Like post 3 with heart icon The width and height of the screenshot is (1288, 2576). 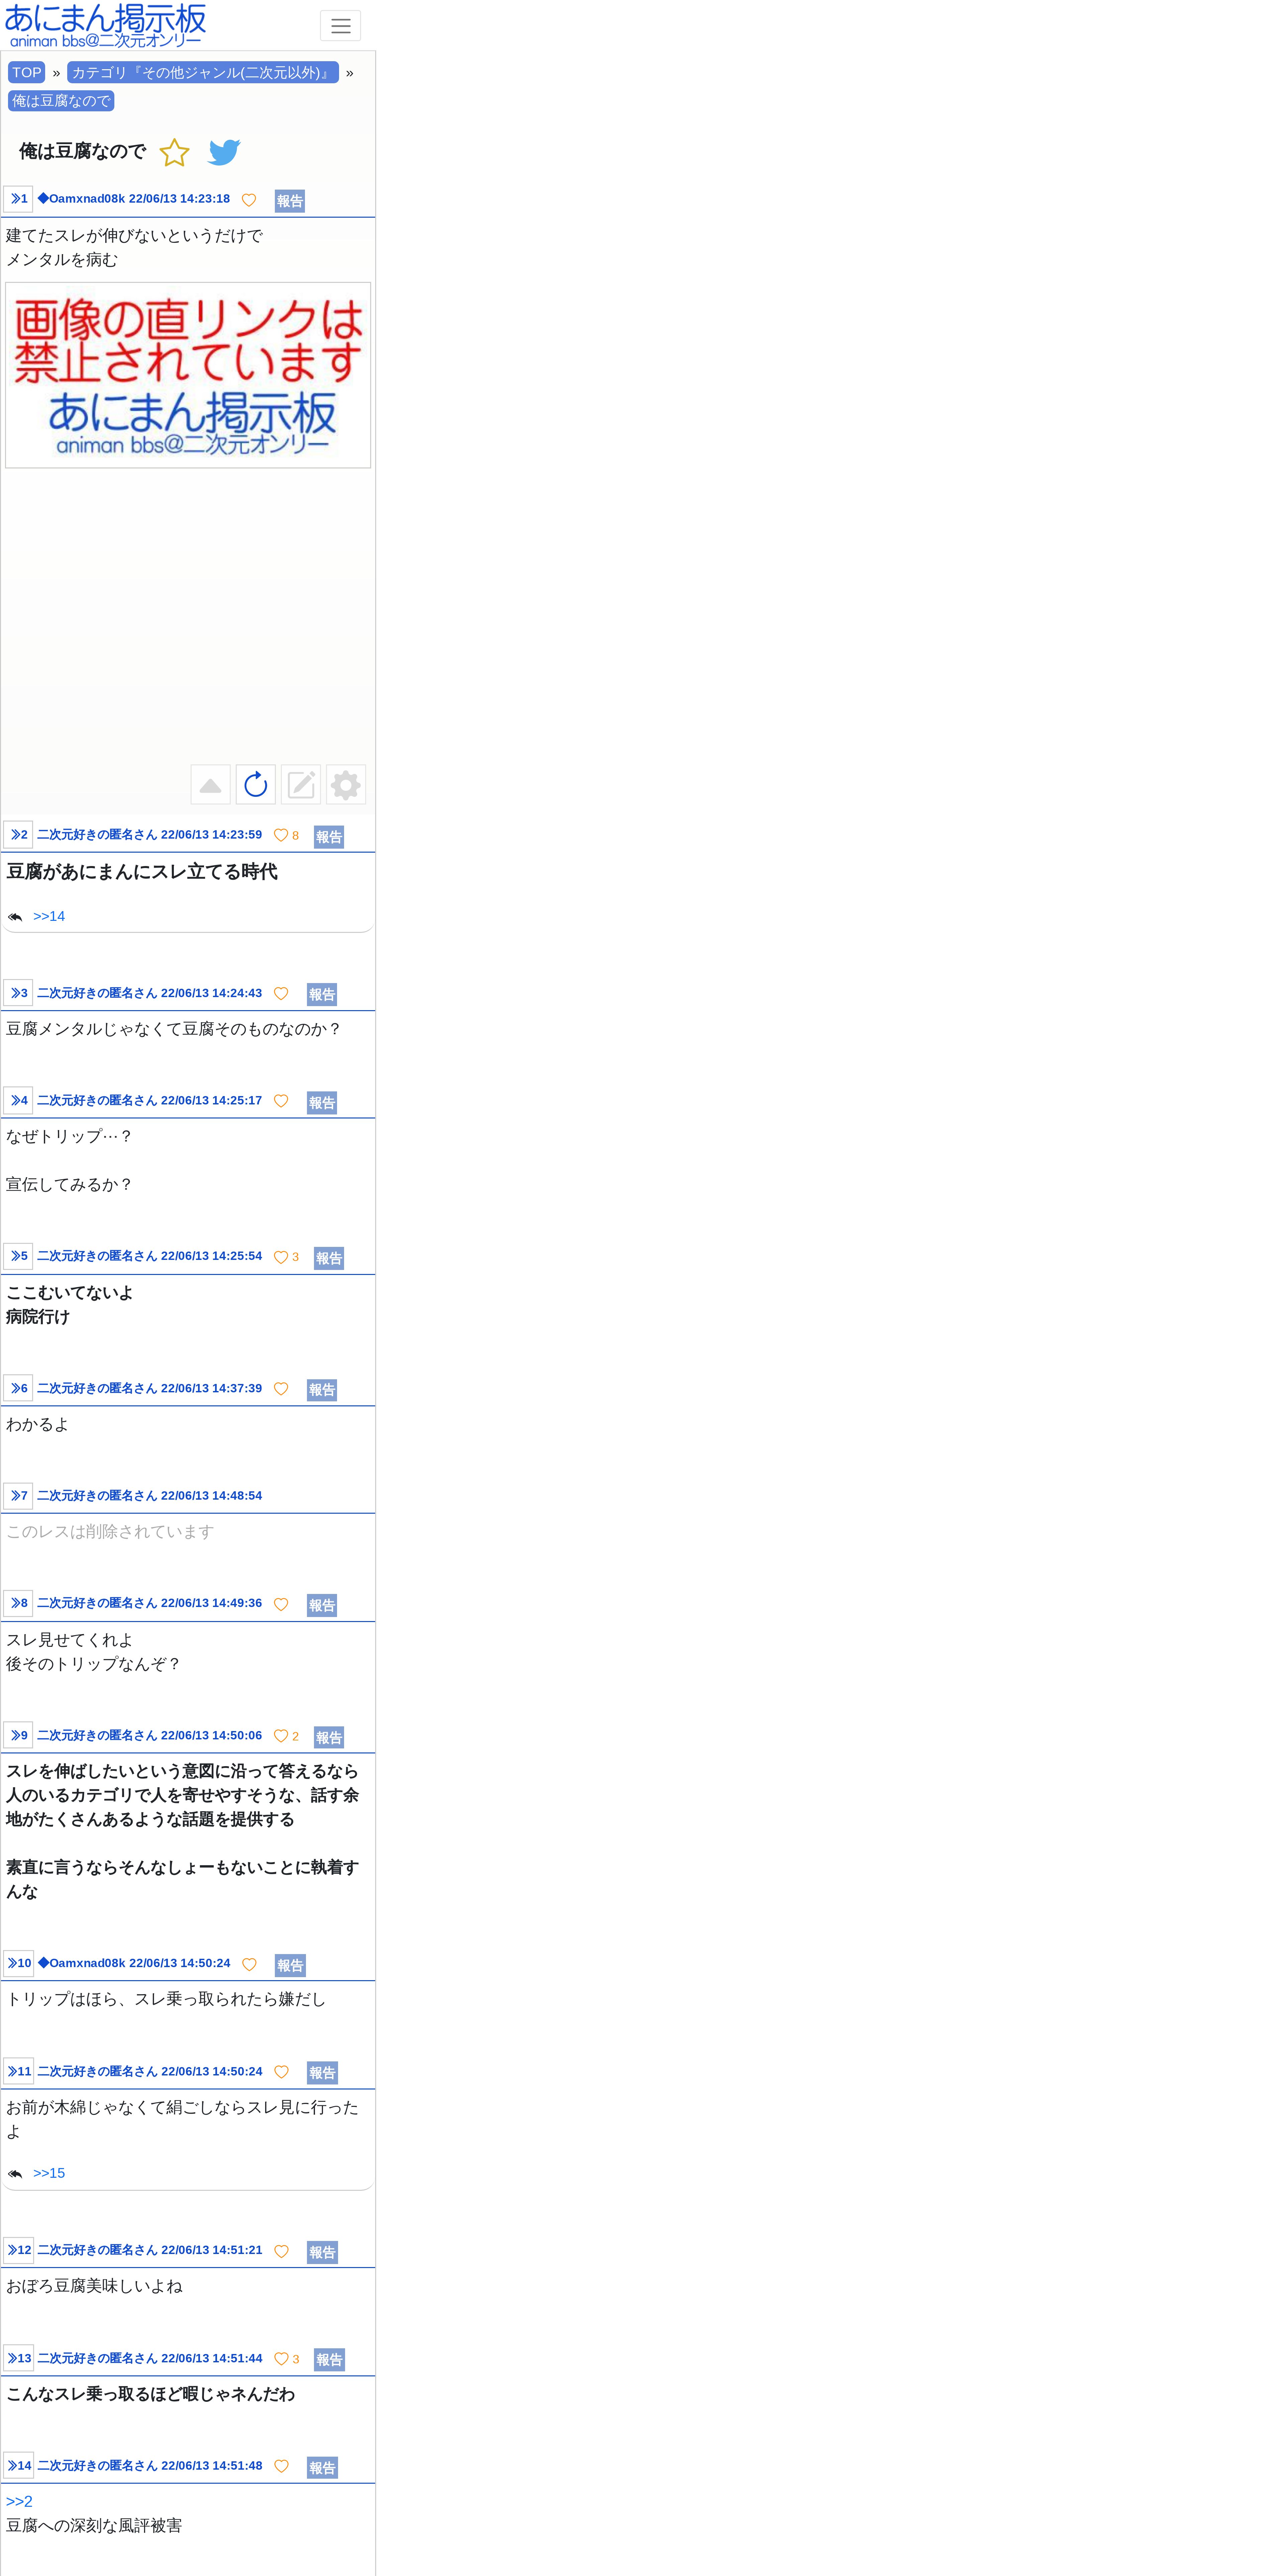coord(281,994)
